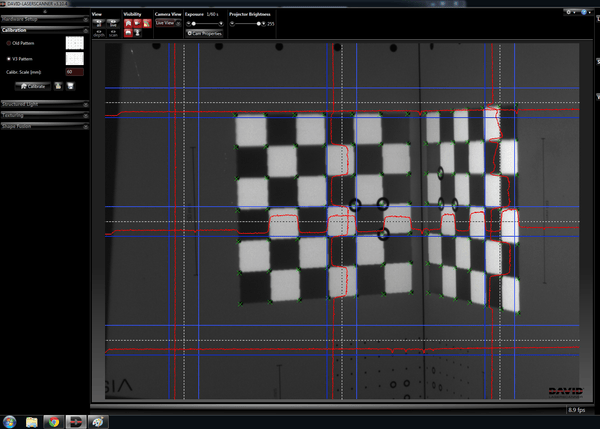This screenshot has height=429, width=600.
Task: Open Chrome from the Windows taskbar
Action: pyautogui.click(x=54, y=421)
